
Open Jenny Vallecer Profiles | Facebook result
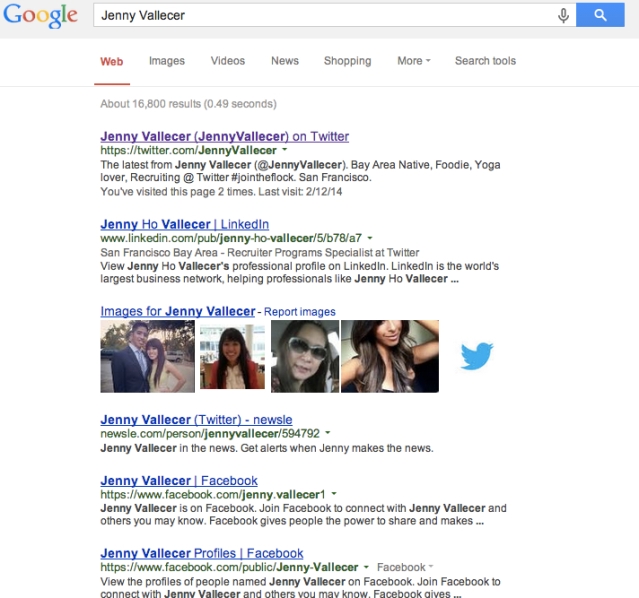[x=202, y=553]
